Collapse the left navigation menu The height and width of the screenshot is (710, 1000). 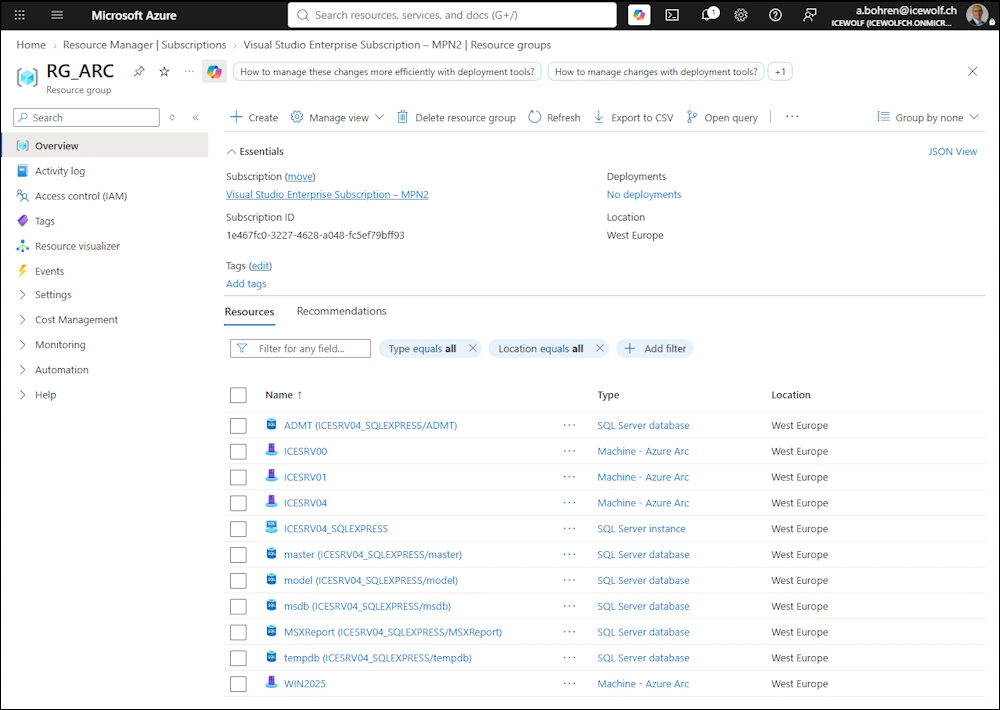point(196,117)
